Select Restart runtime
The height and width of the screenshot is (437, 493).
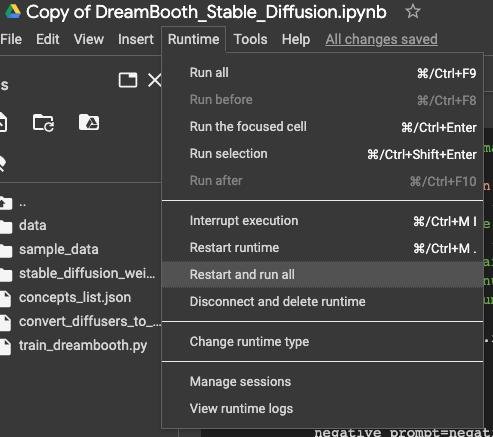(323, 248)
